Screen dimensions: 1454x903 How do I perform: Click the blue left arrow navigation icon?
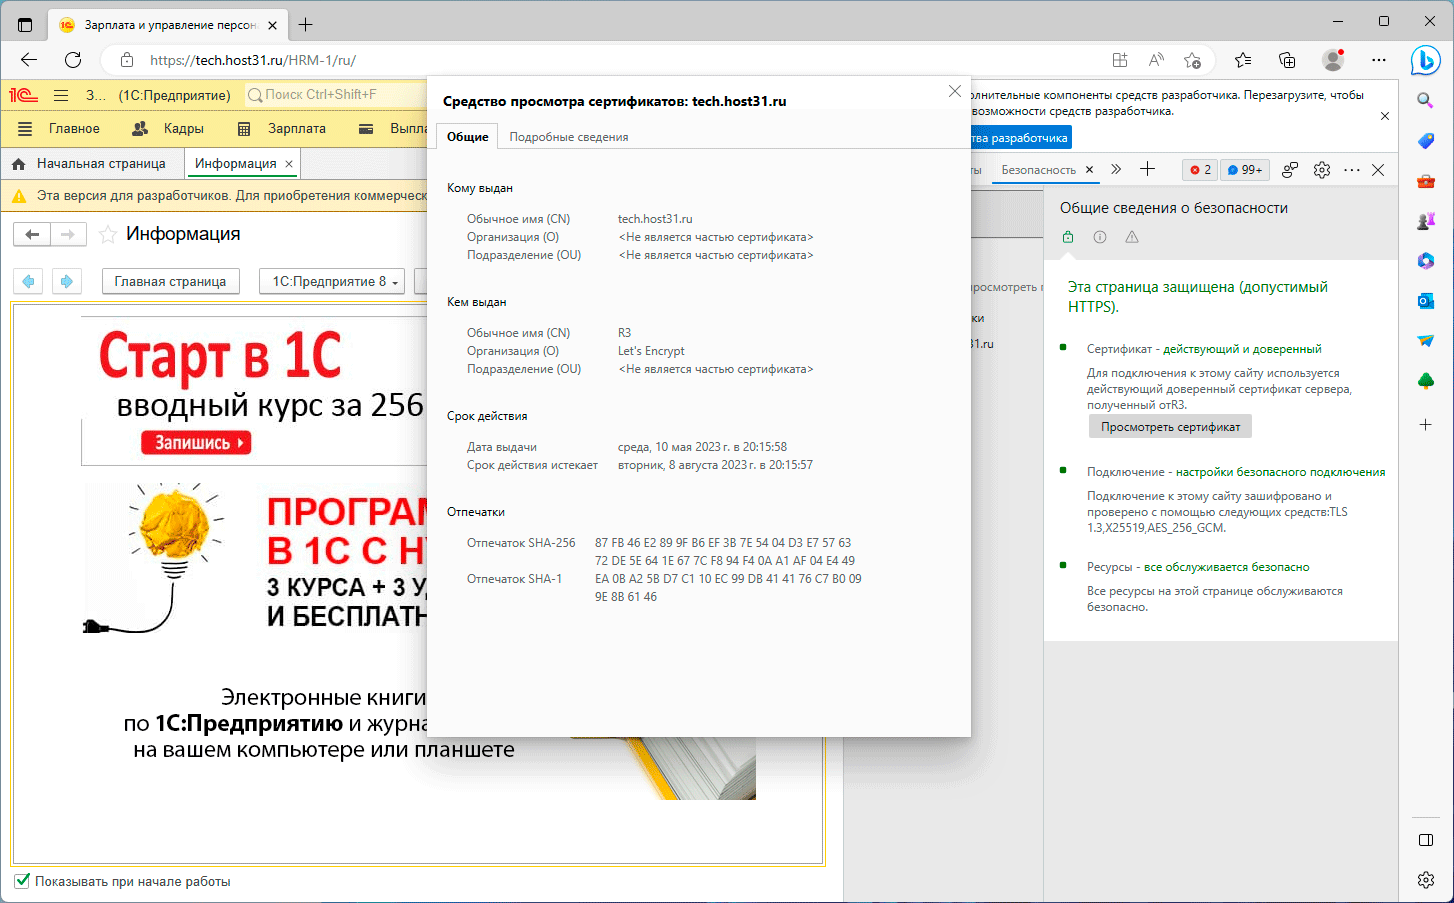coord(29,282)
